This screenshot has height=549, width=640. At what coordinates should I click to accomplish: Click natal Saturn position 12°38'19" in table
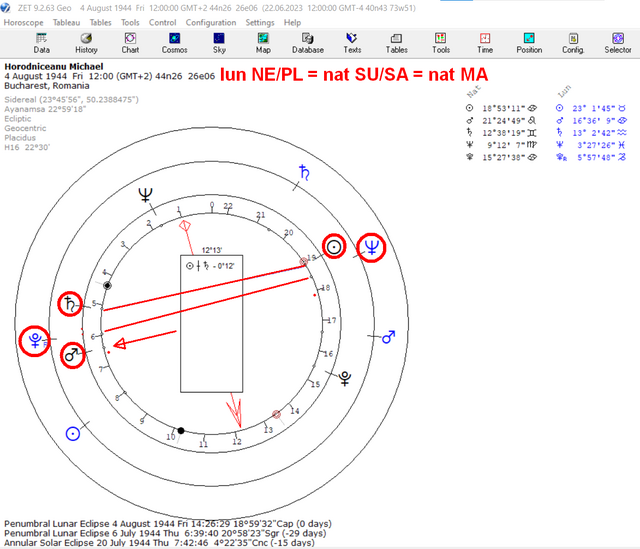[503, 133]
